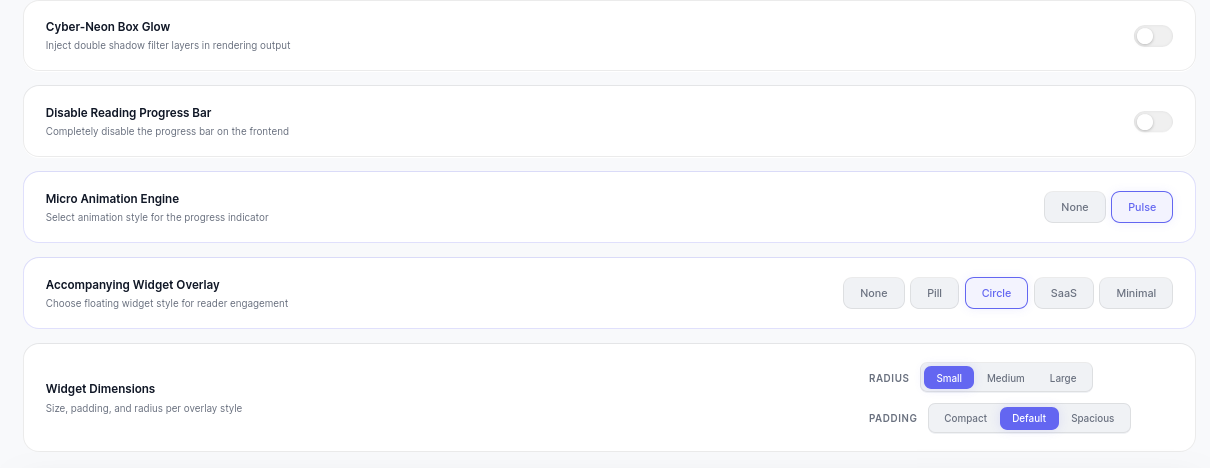Choose Pulse animation style
Screen dimensions: 1210x468
coord(1142,207)
